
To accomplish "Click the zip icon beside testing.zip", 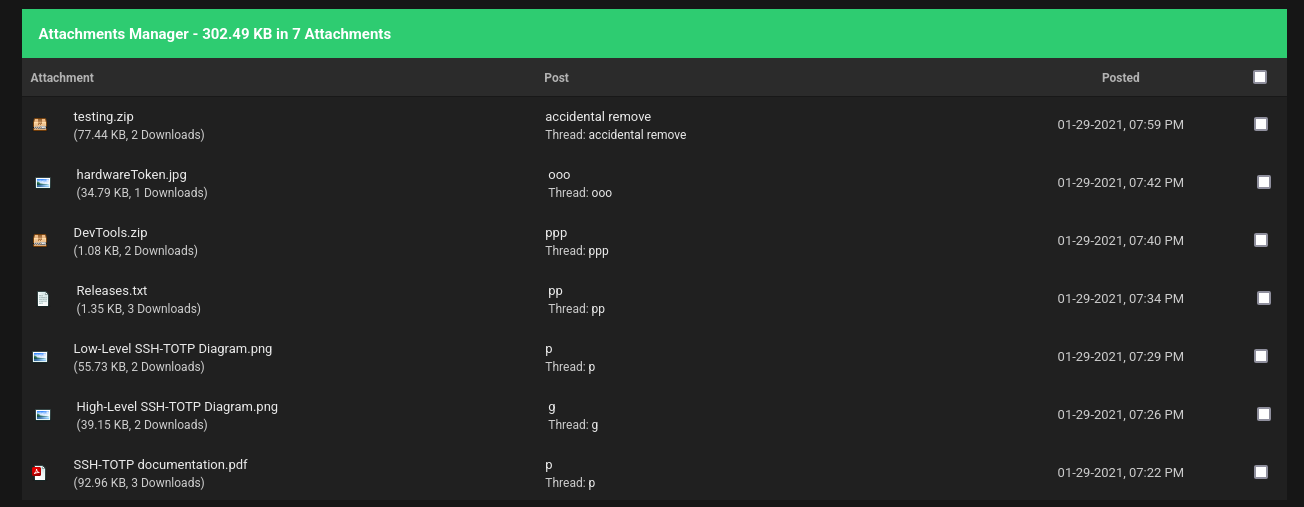I will click(x=40, y=125).
